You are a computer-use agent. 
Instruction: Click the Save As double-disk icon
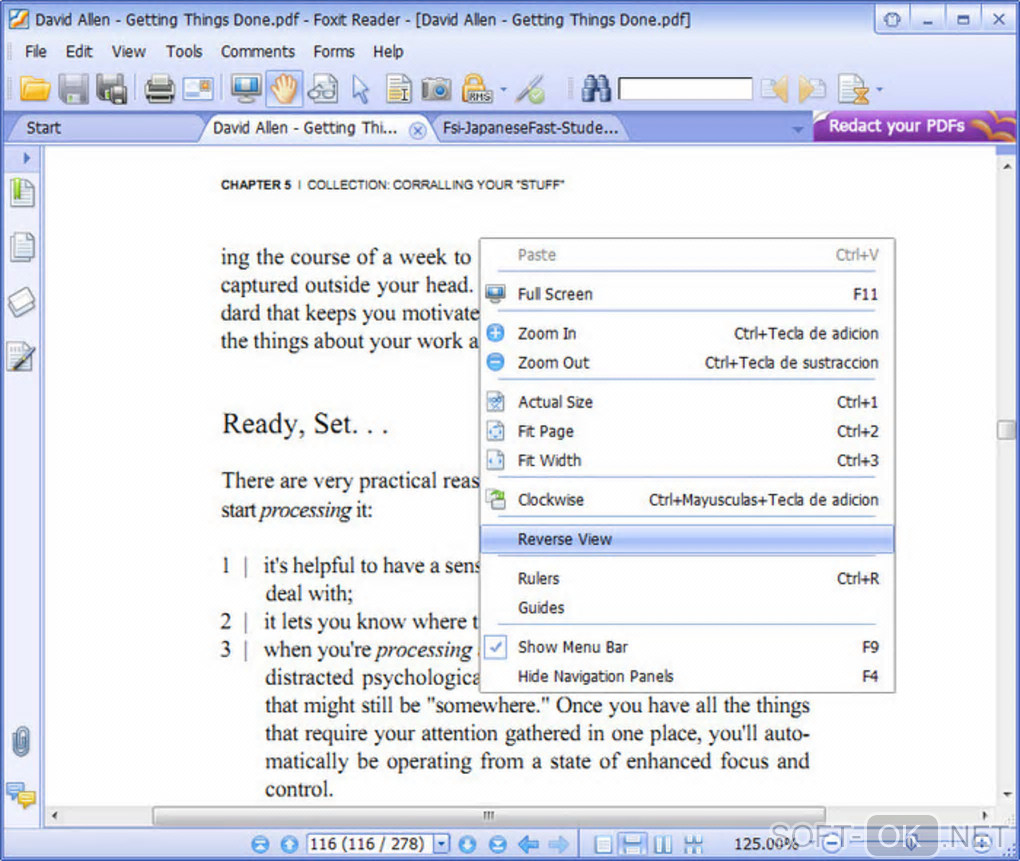tap(112, 88)
